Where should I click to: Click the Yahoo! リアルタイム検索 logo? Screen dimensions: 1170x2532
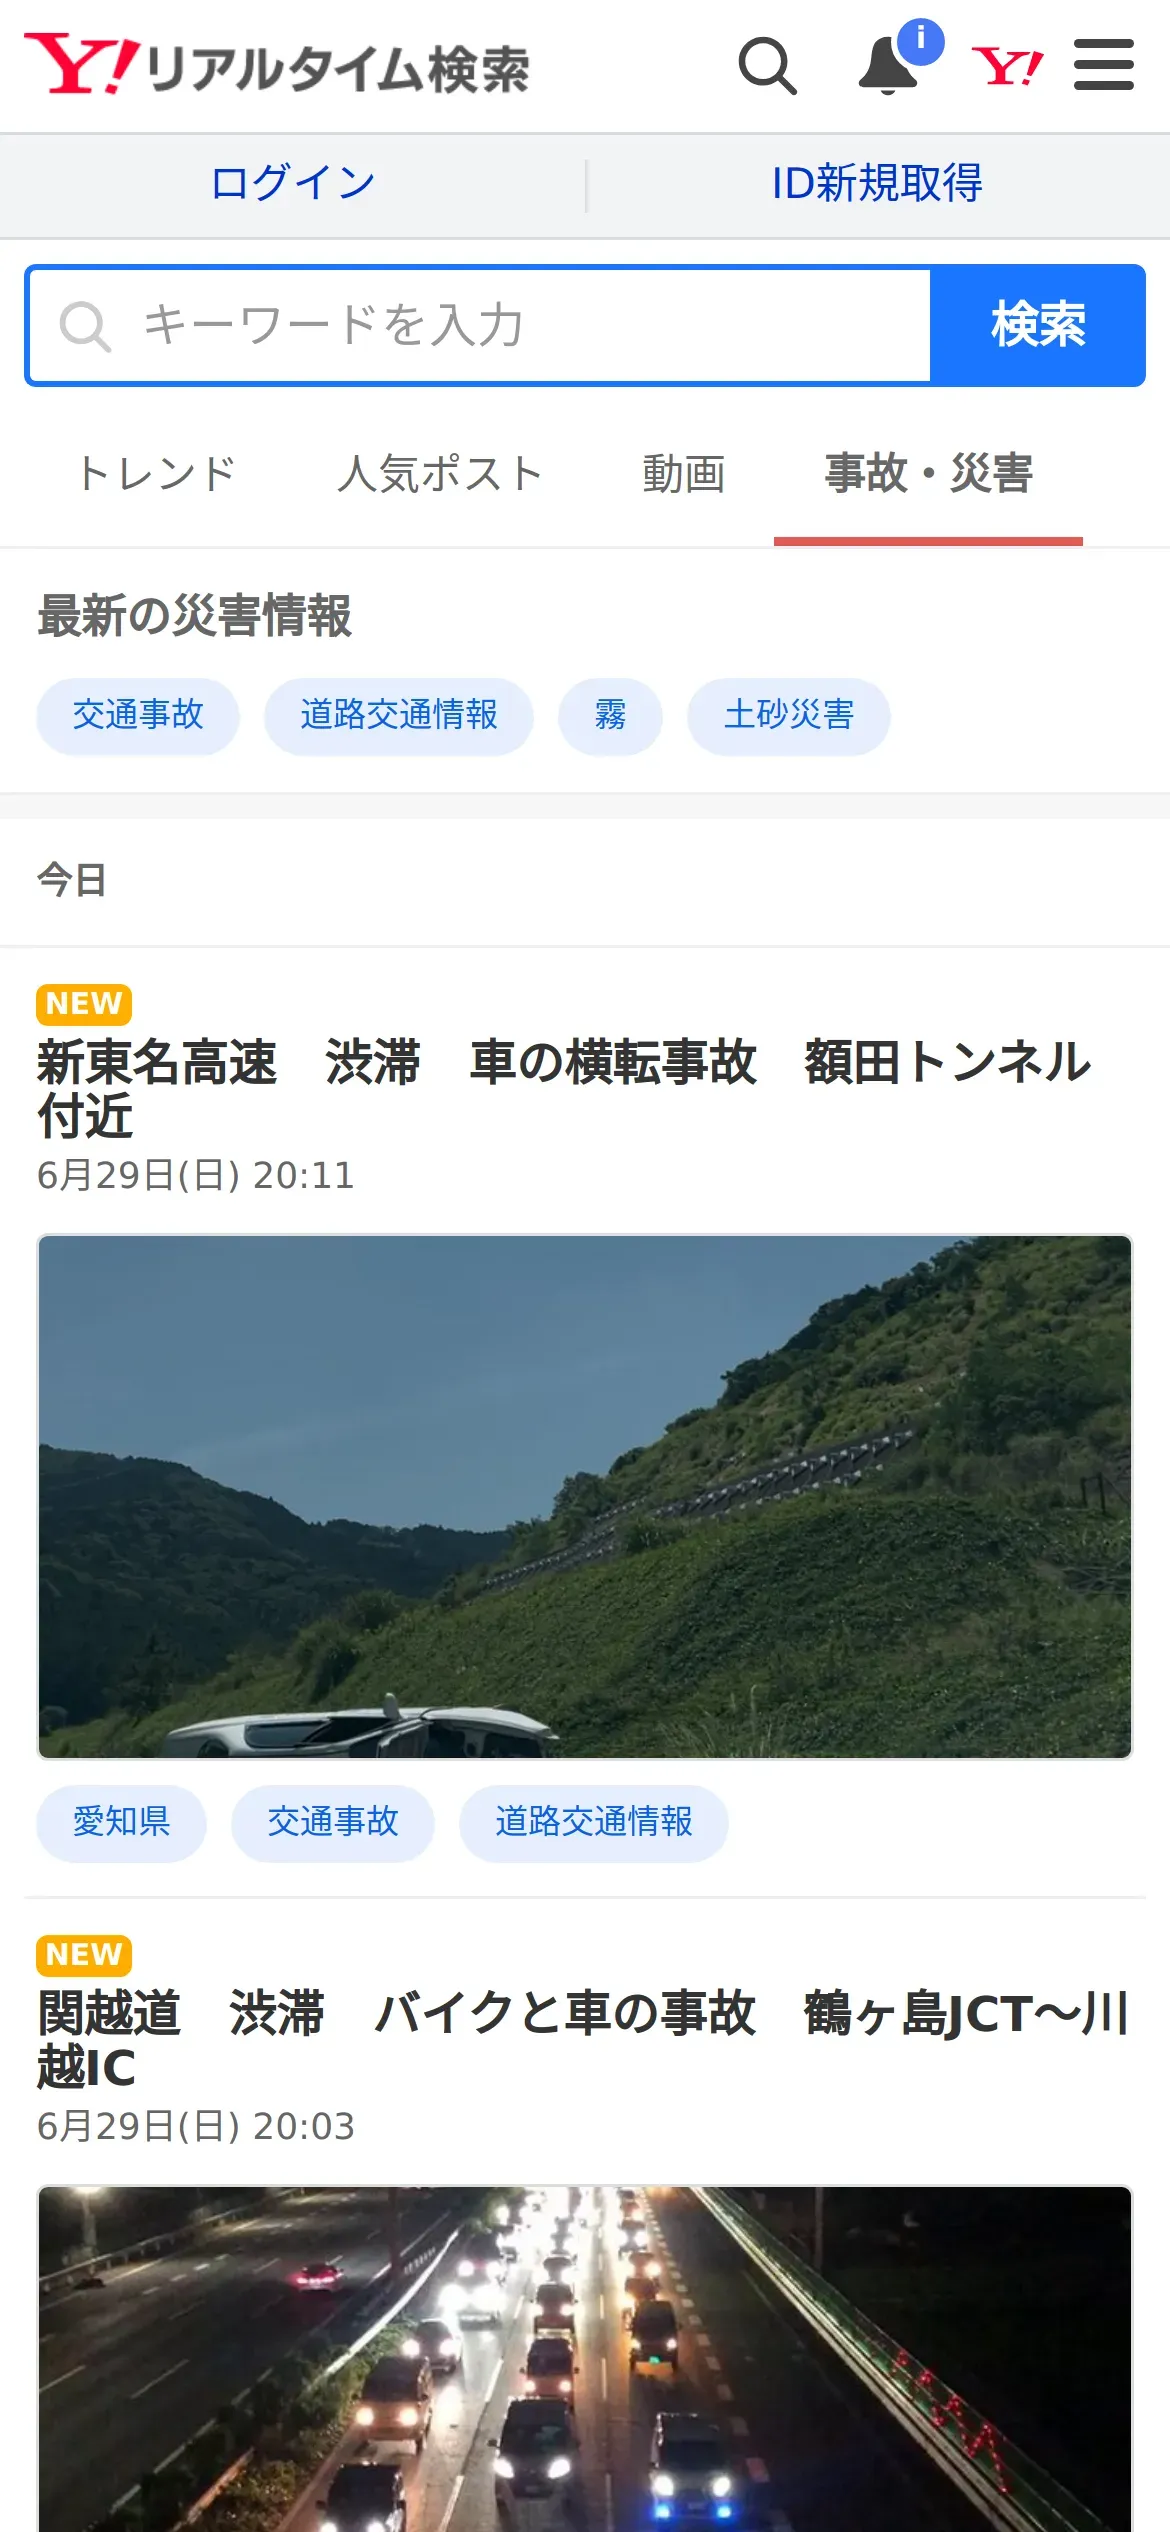coord(277,65)
